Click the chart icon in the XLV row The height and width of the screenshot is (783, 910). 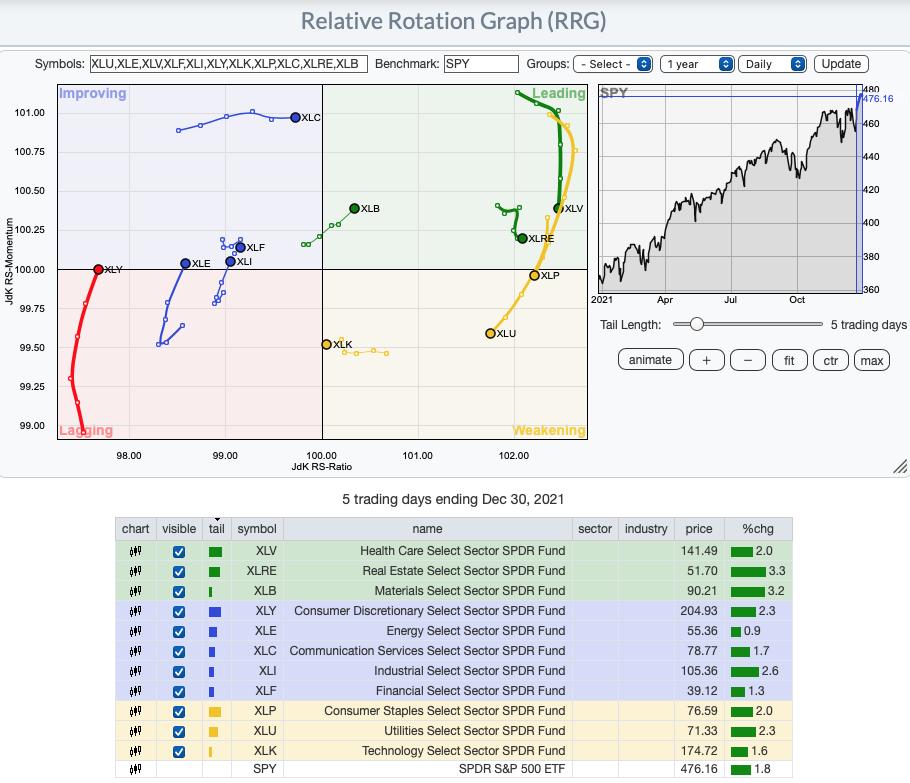[135, 551]
